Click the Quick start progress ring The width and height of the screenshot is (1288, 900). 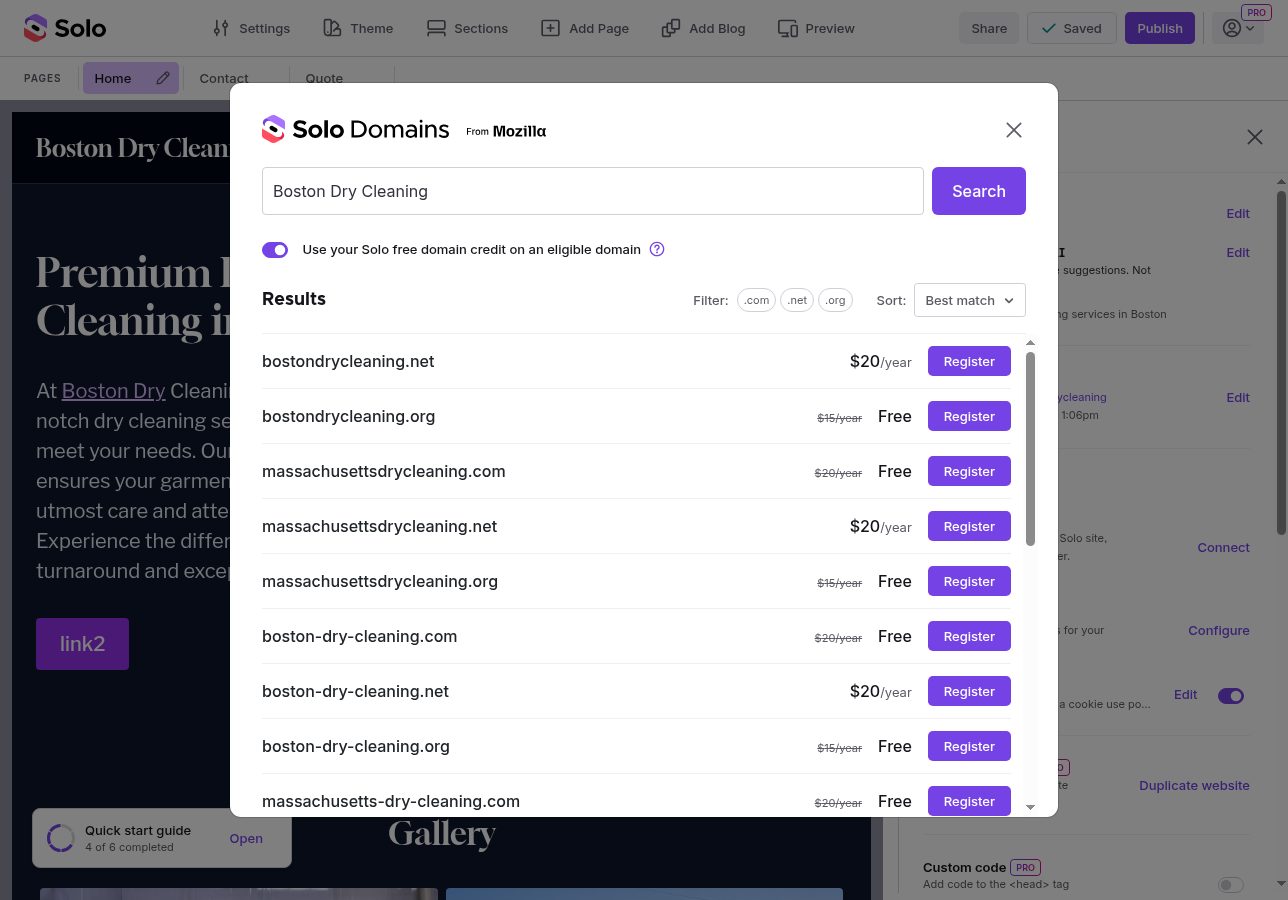point(61,838)
